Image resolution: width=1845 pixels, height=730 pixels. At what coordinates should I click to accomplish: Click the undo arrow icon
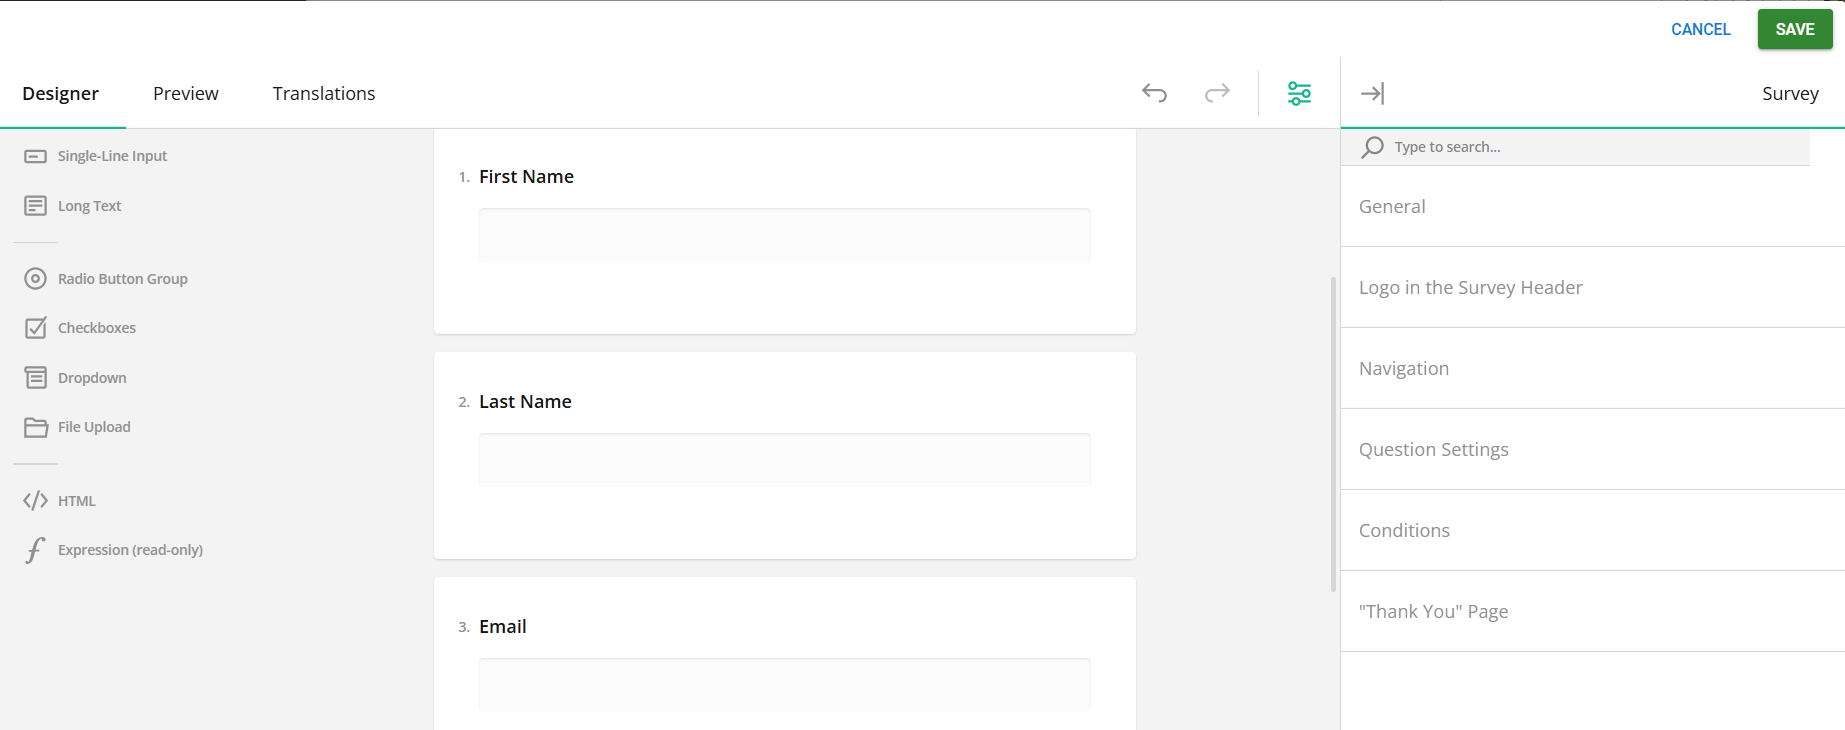(1154, 92)
